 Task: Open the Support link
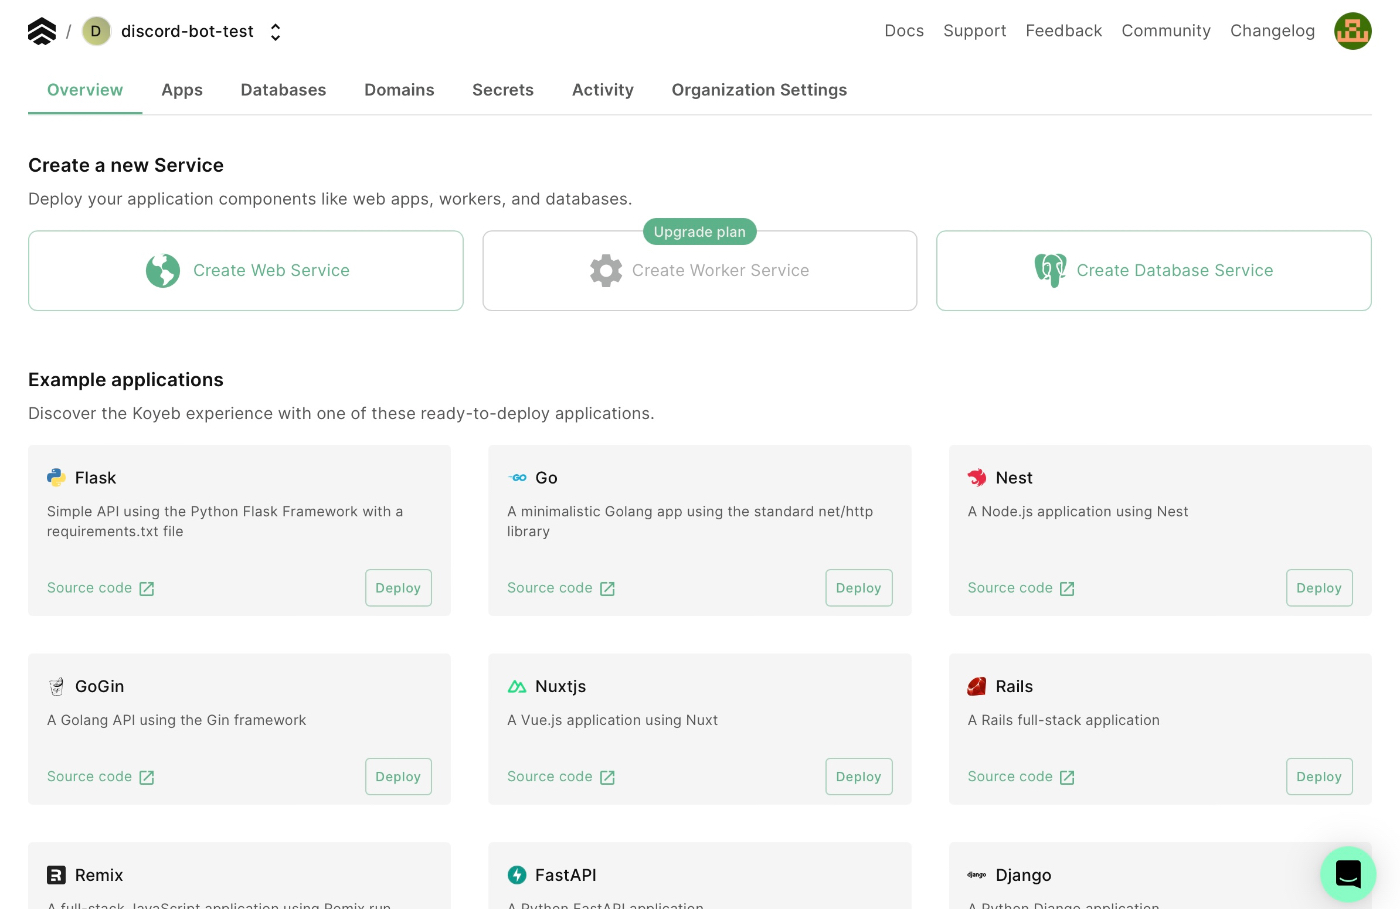coord(975,31)
